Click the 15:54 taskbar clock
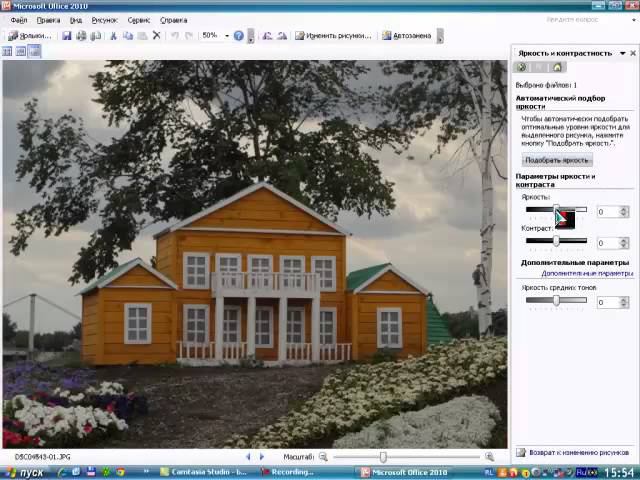The height and width of the screenshot is (480, 640). click(620, 473)
